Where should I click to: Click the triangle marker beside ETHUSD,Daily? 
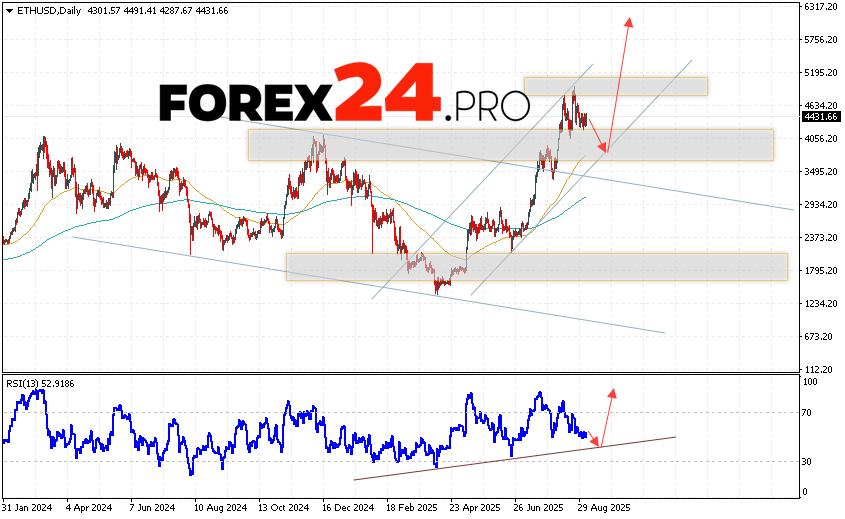[8, 10]
